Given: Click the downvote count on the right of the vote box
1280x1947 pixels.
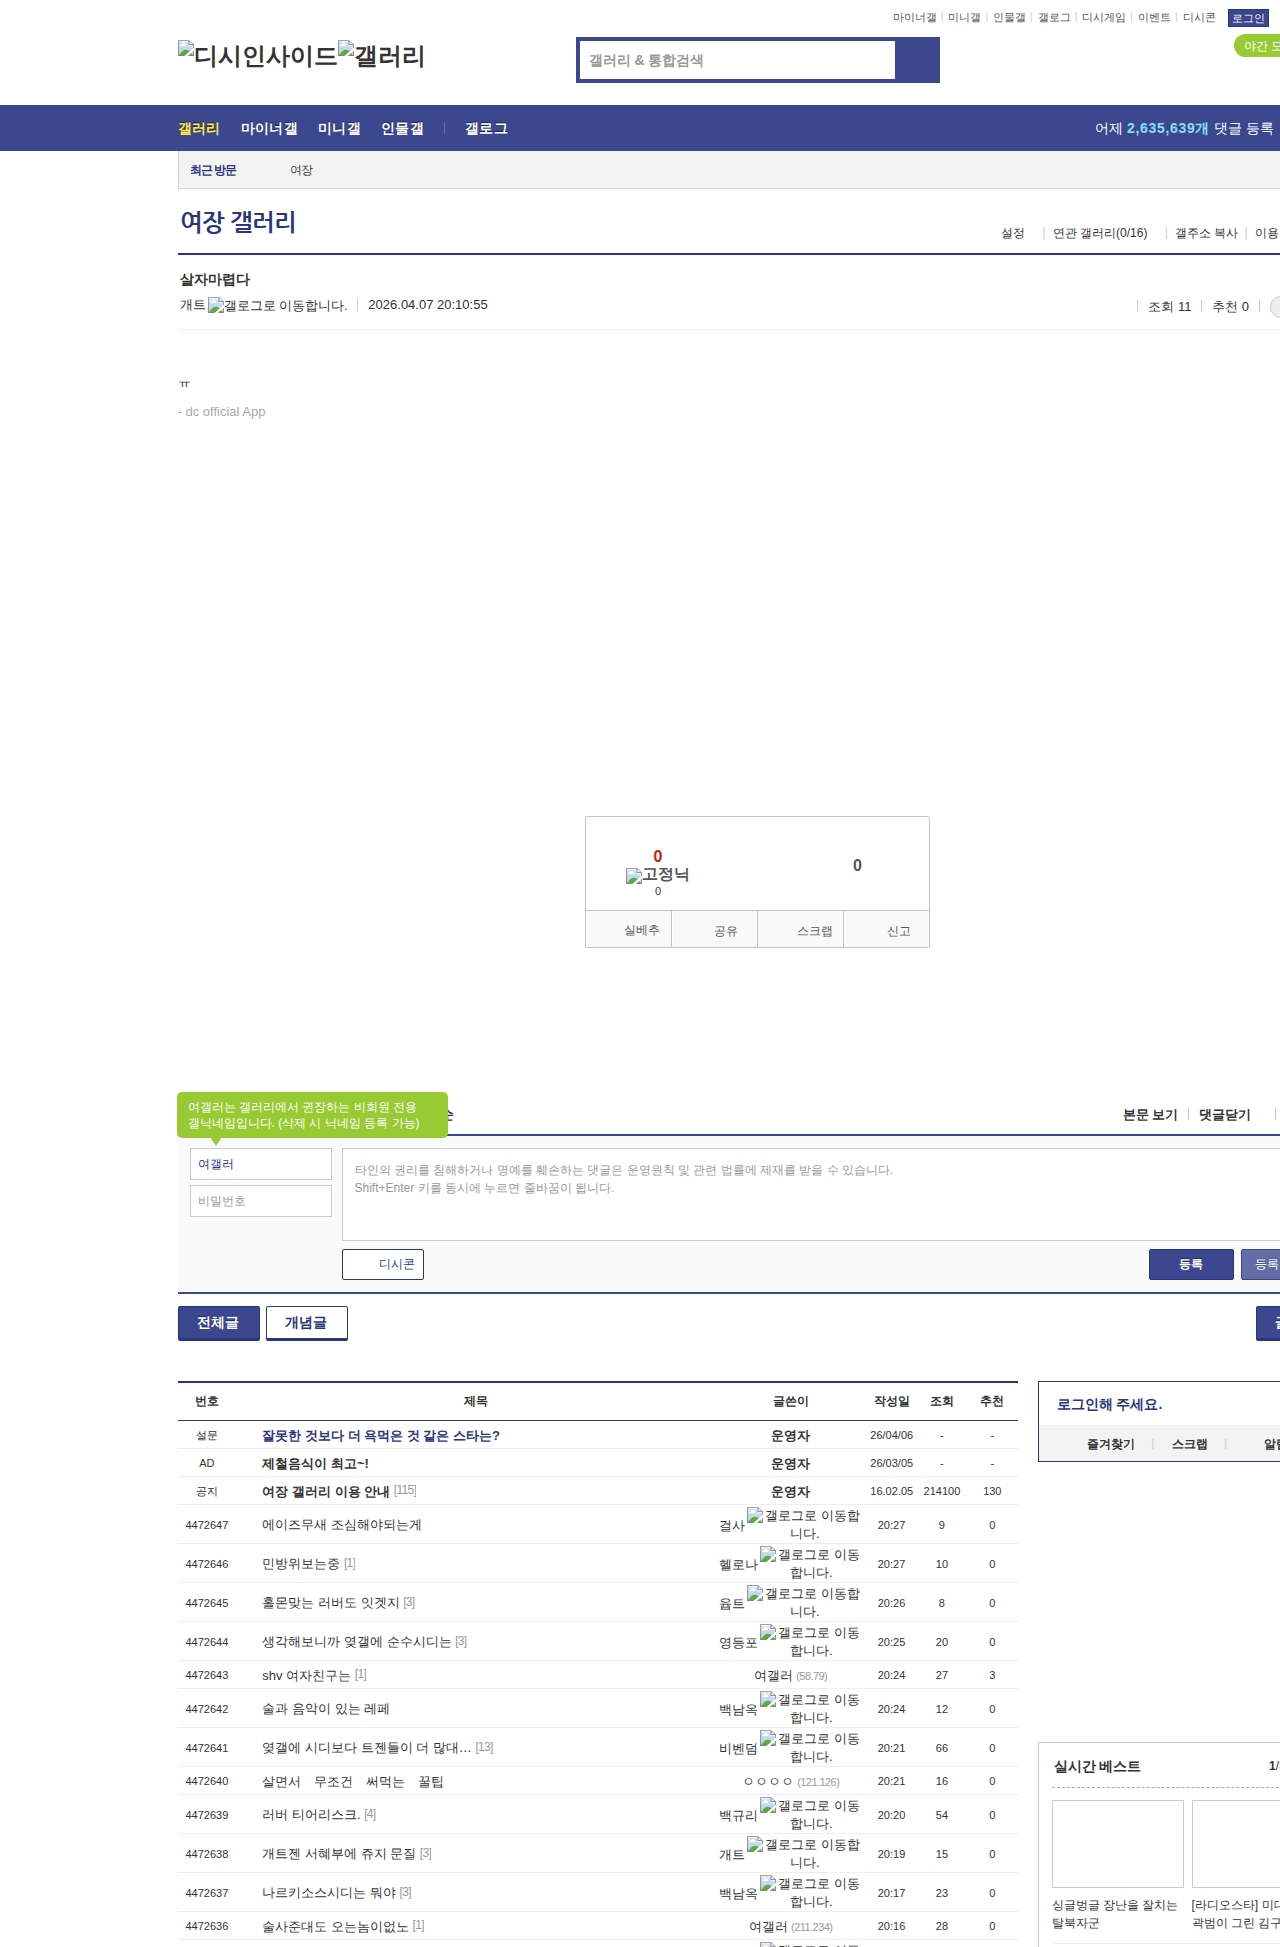Looking at the screenshot, I should tap(857, 866).
